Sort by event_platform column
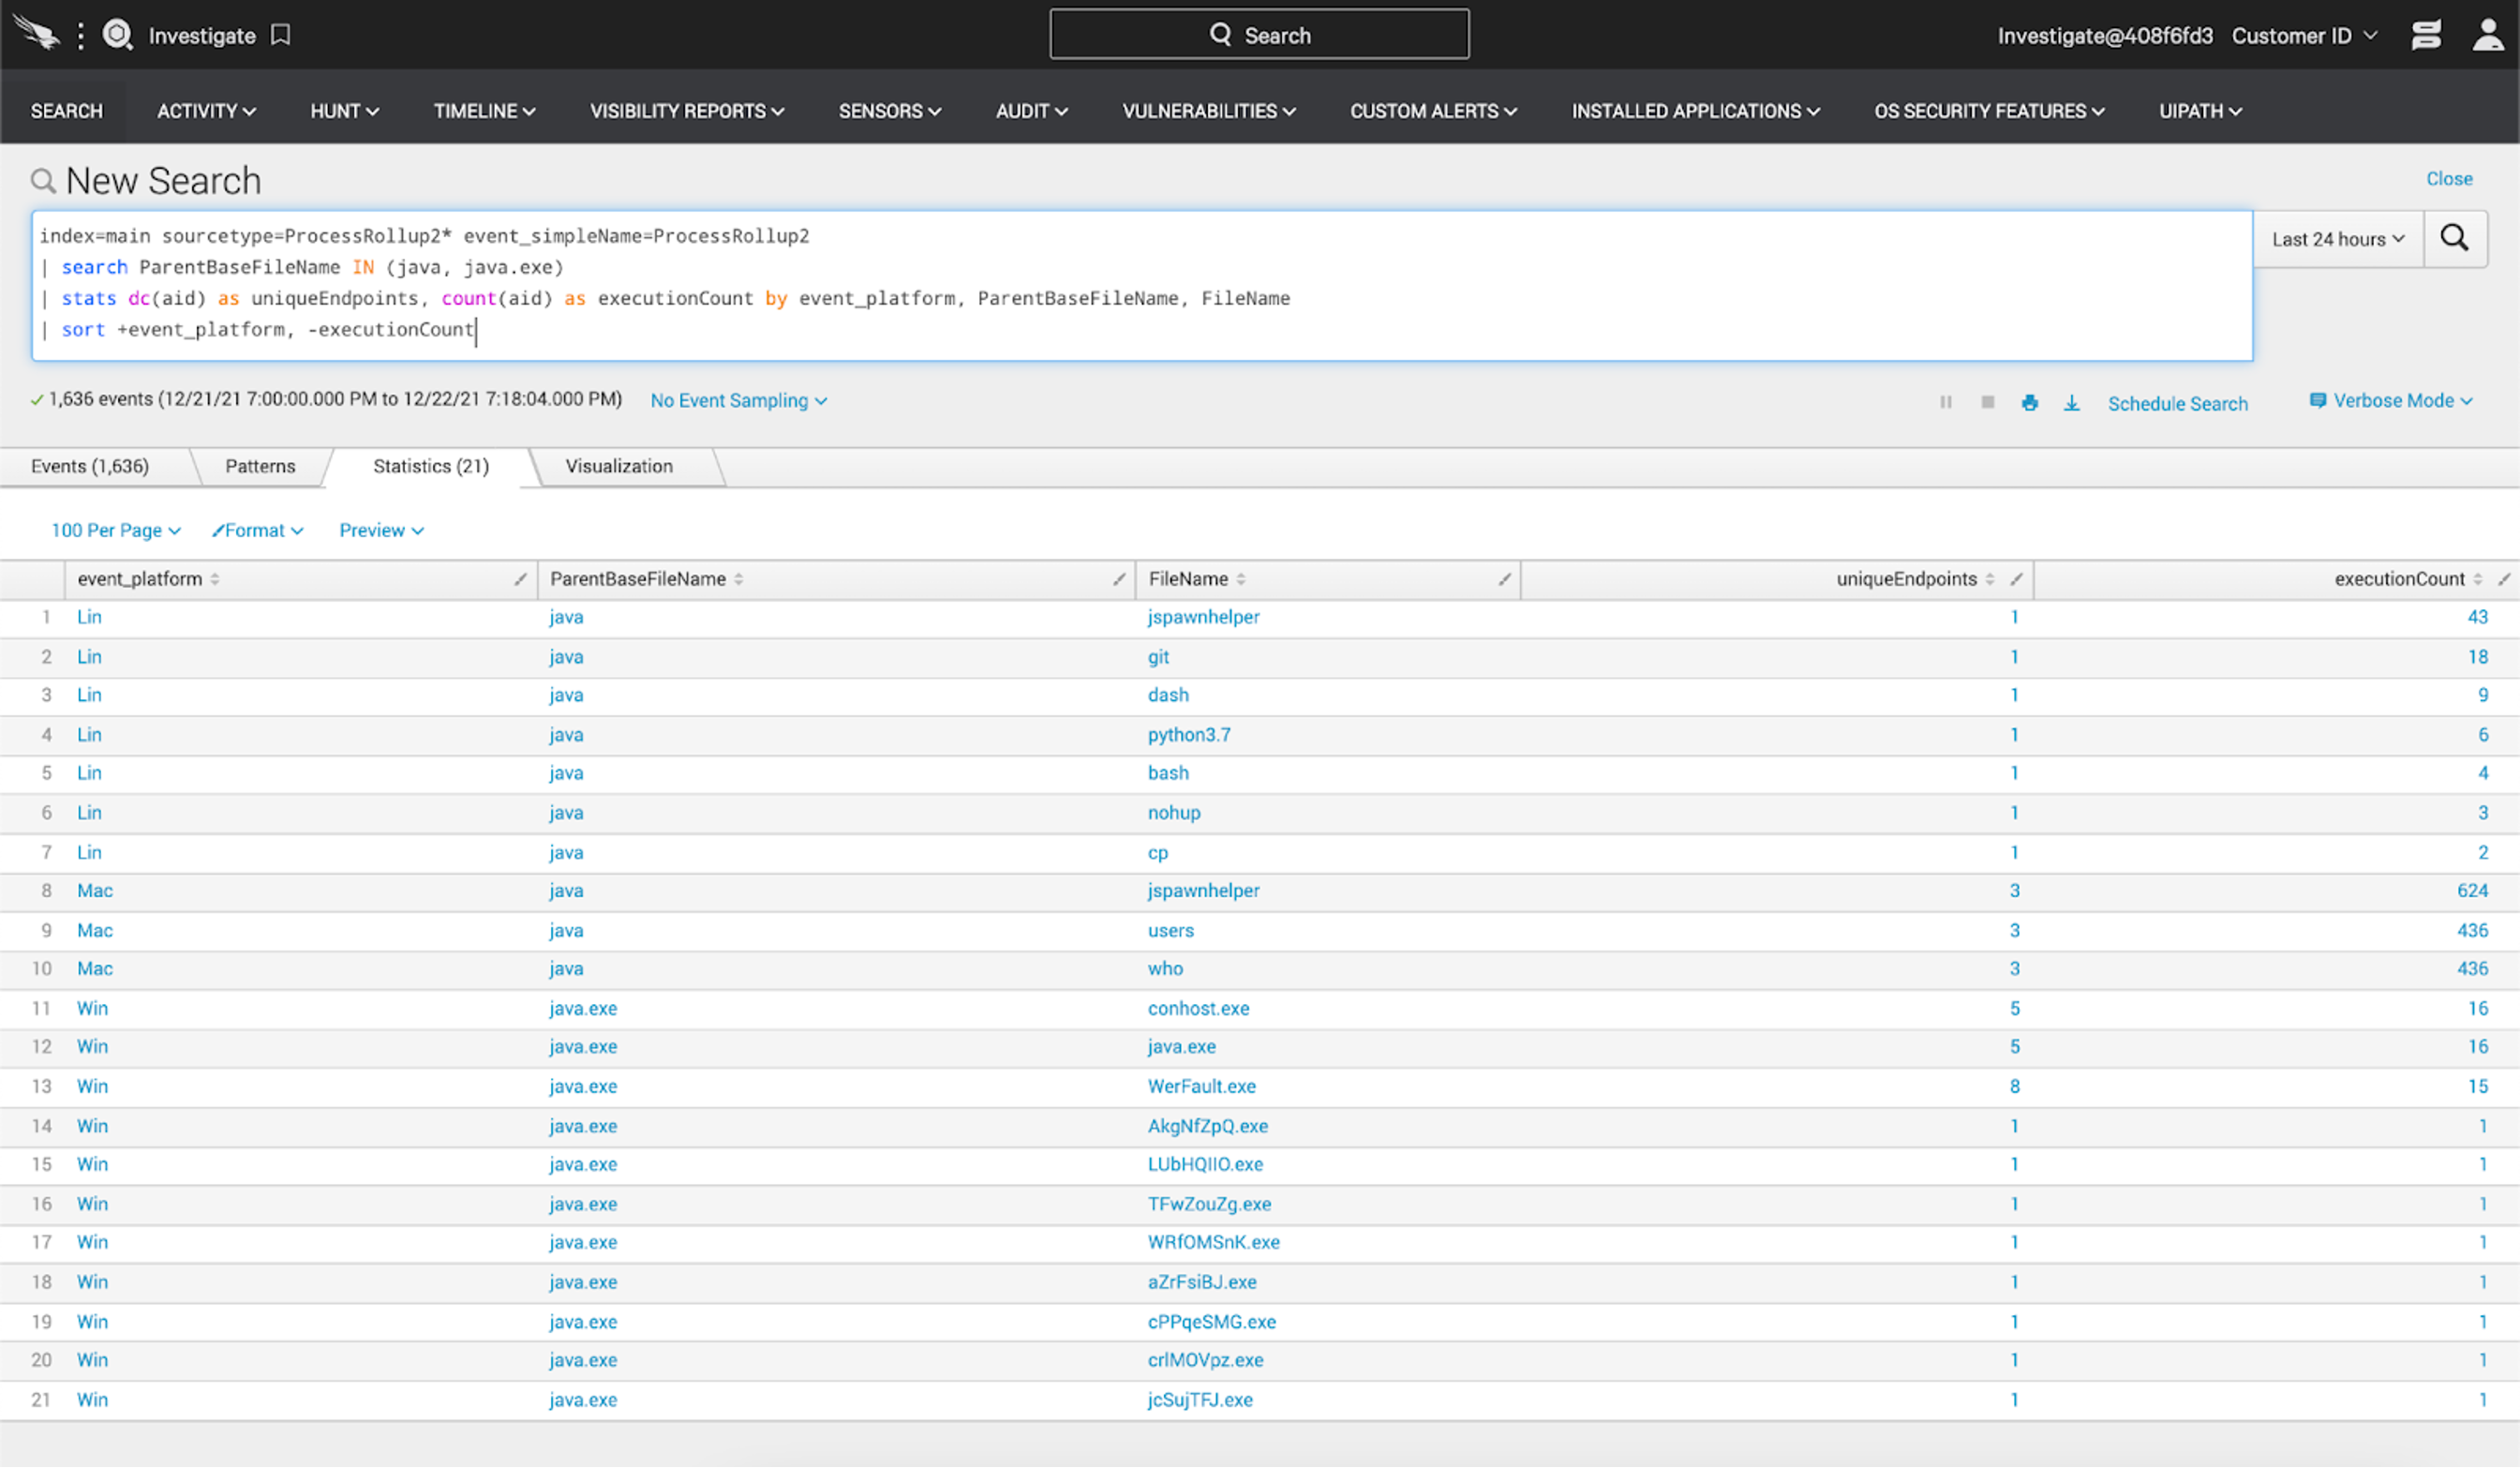Screen dimensions: 2520x1468 pos(148,579)
